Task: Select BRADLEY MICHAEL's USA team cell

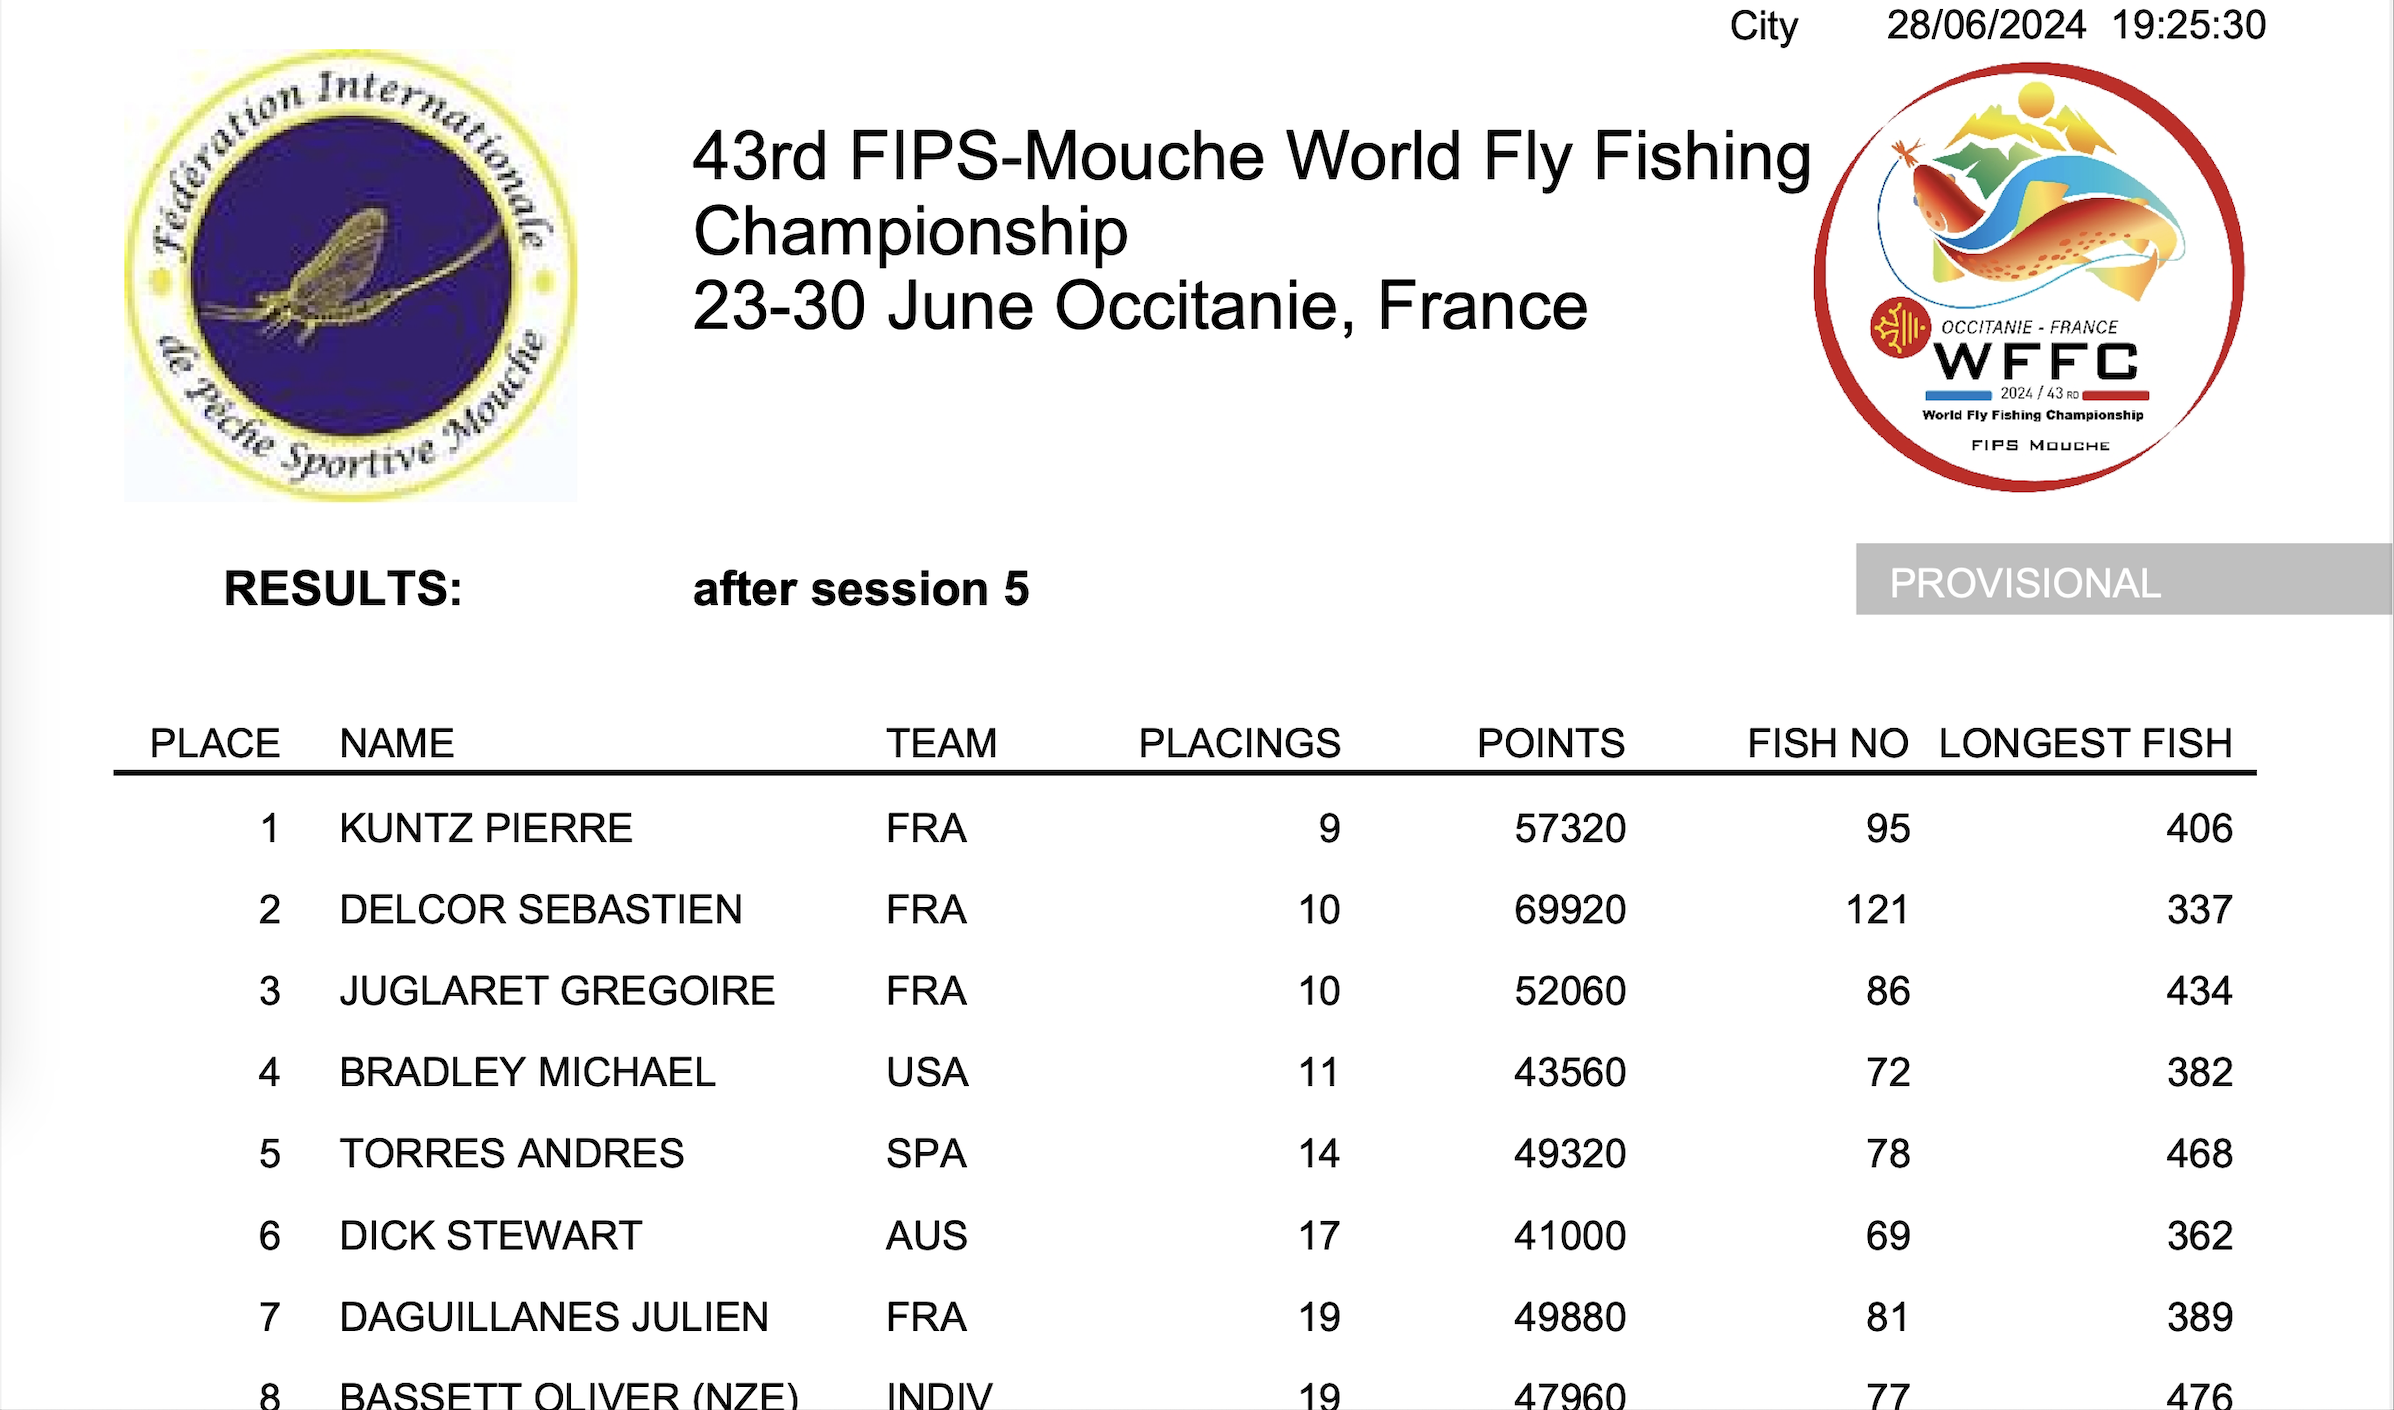Action: (x=927, y=1073)
